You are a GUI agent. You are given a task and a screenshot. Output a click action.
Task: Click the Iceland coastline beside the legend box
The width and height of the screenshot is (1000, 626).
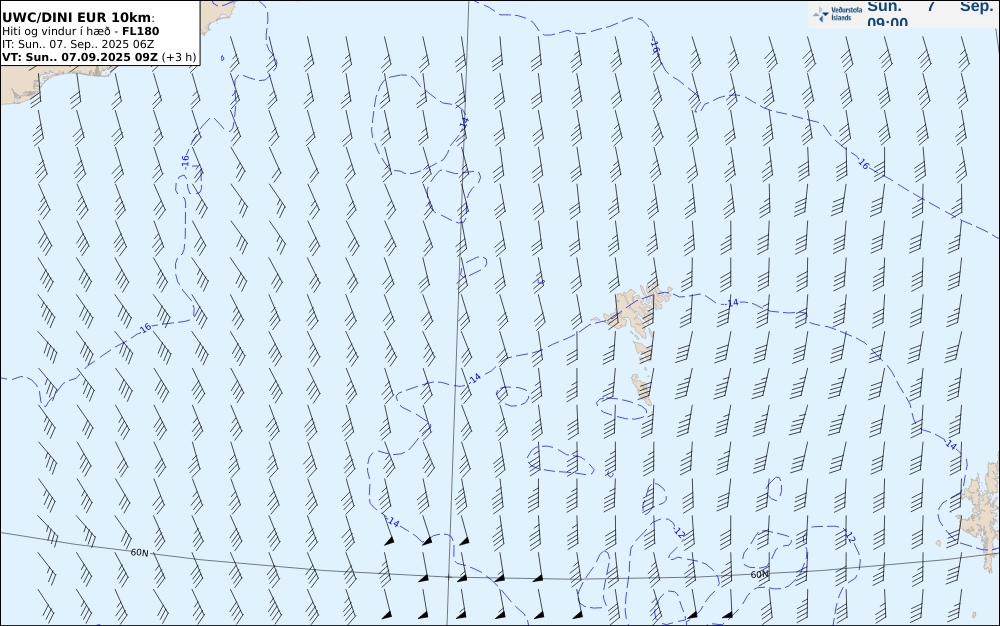point(217,18)
